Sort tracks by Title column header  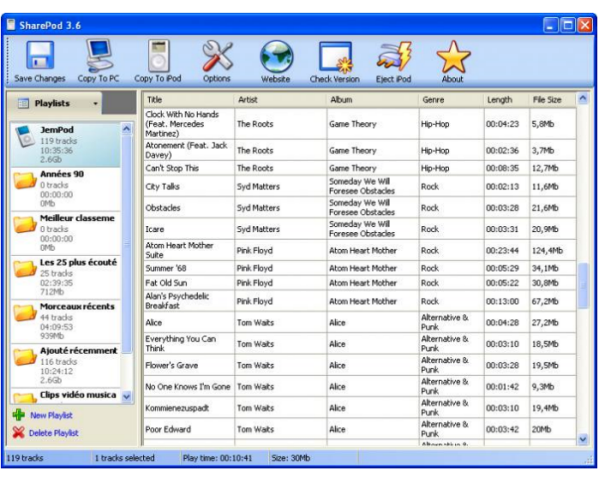click(x=189, y=100)
